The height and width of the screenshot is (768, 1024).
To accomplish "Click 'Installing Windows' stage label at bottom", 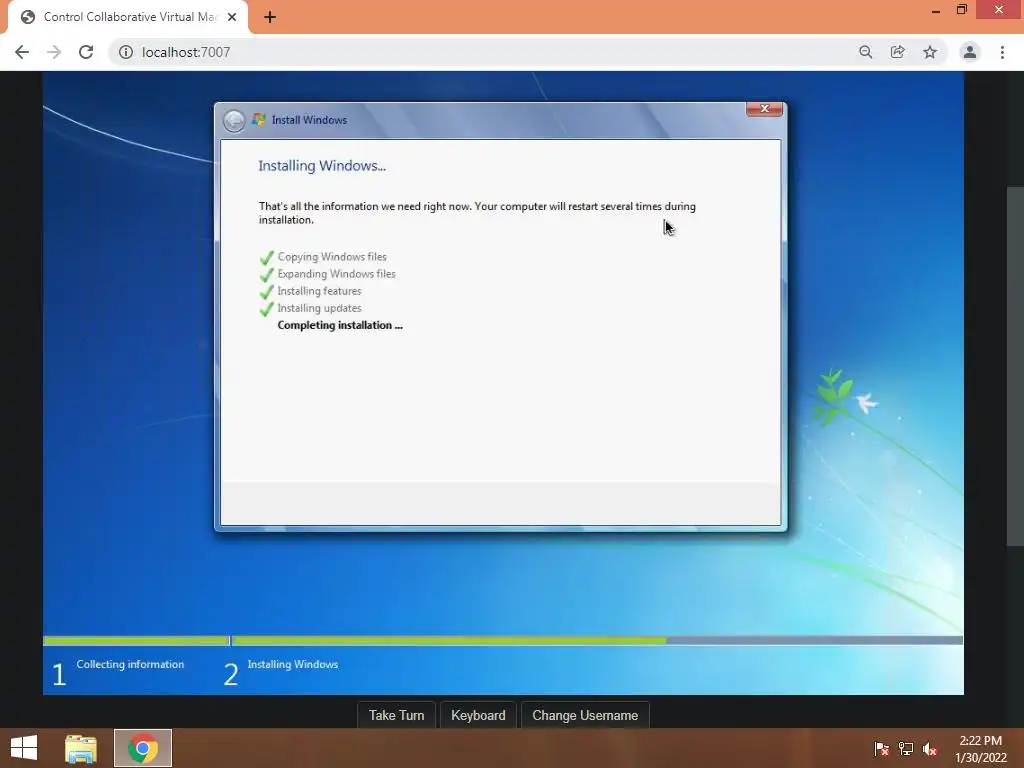I will 293,664.
